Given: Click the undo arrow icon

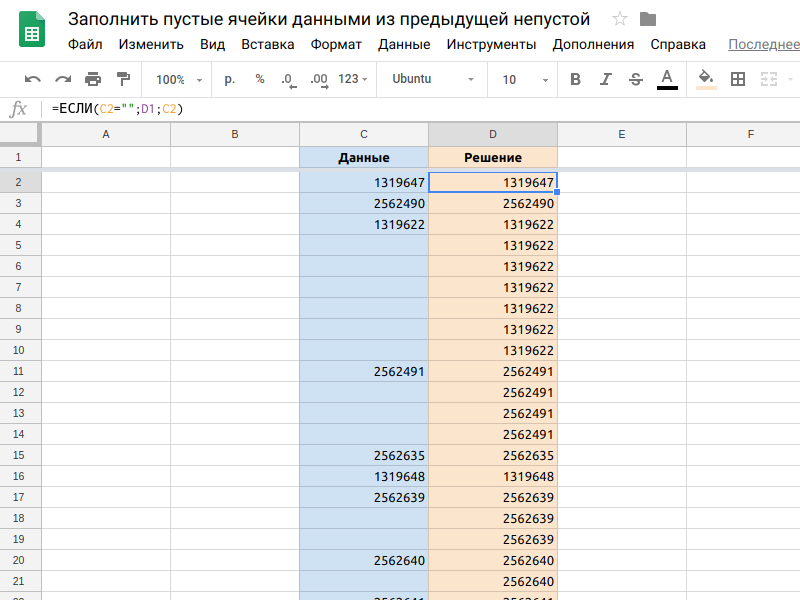Looking at the screenshot, I should coord(33,80).
